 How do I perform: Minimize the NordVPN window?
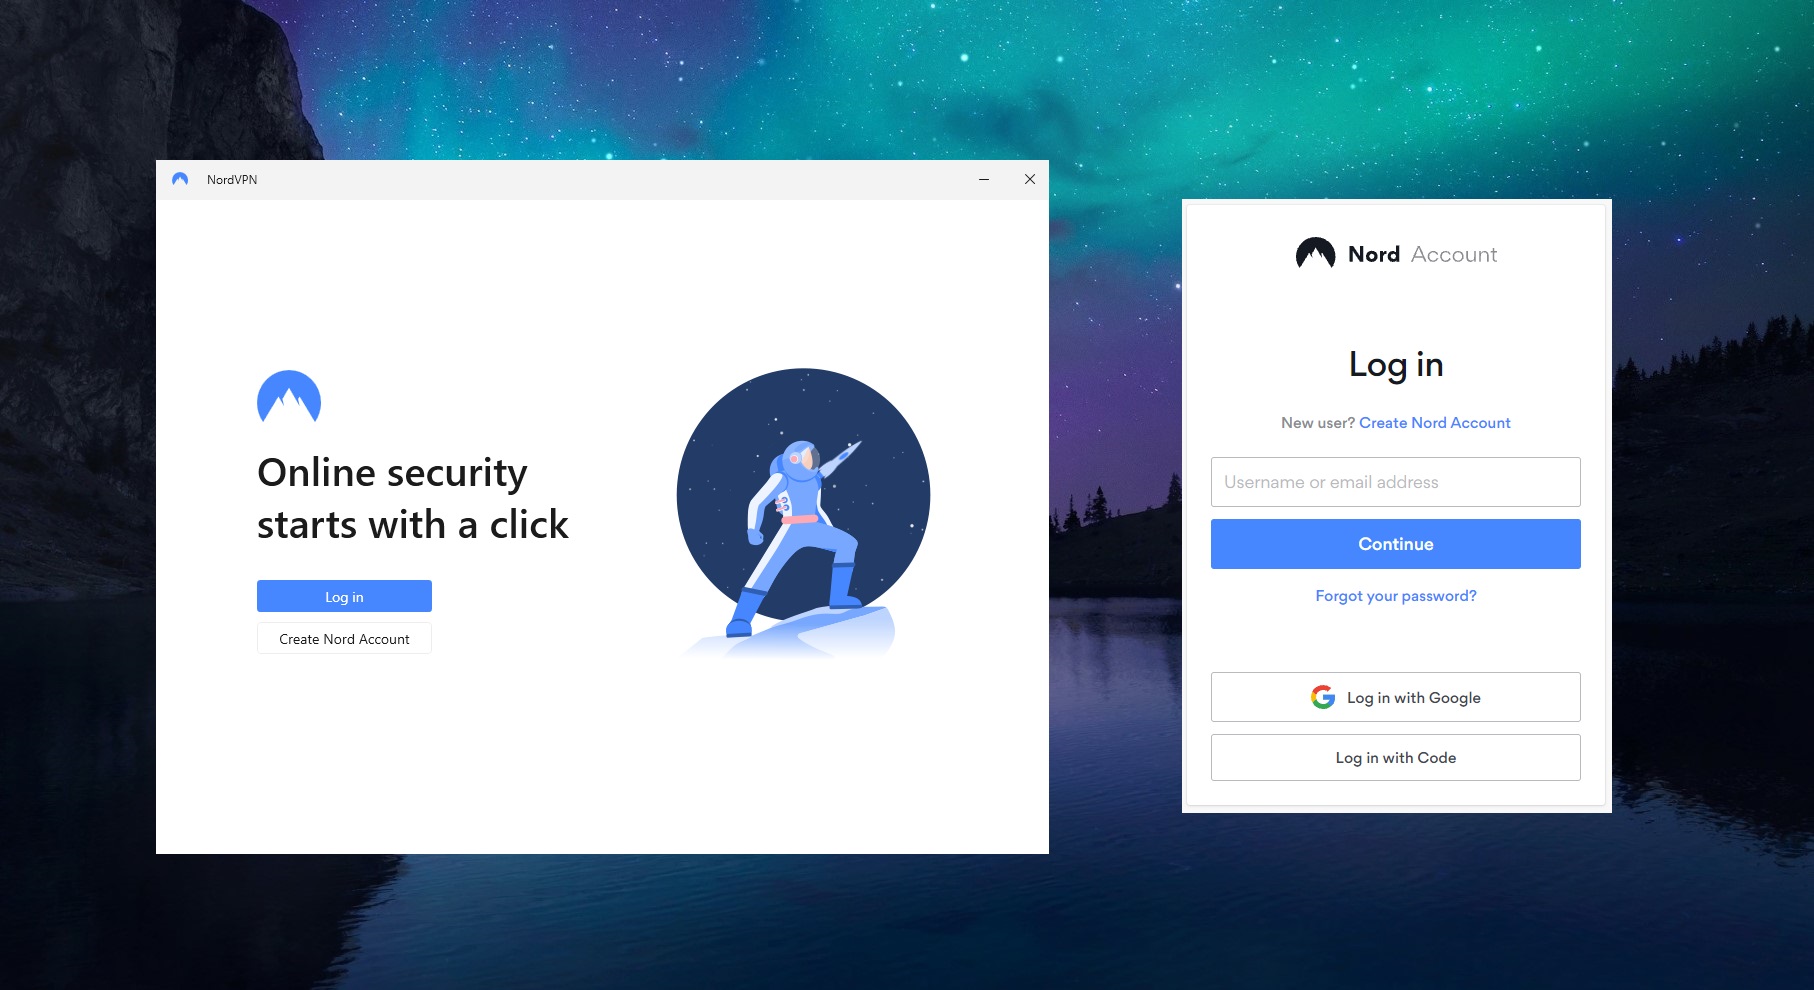(984, 179)
